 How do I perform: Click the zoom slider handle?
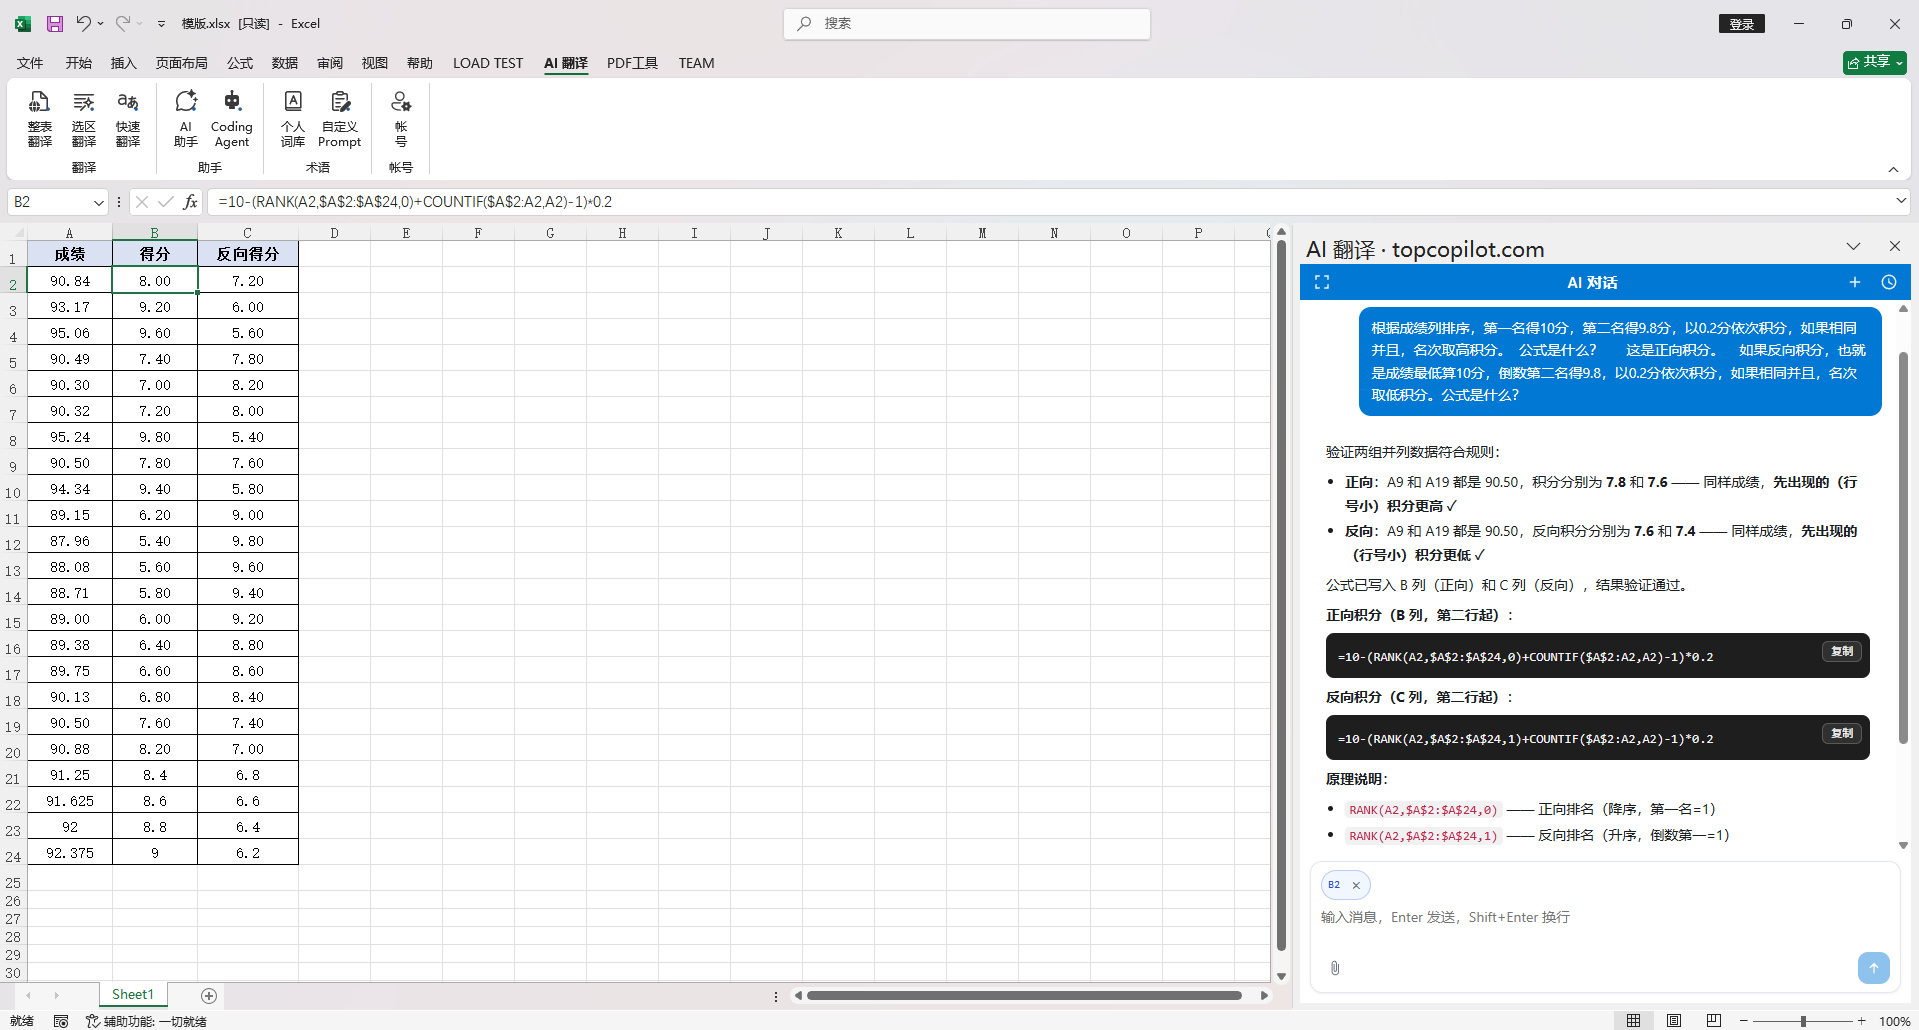point(1803,1021)
